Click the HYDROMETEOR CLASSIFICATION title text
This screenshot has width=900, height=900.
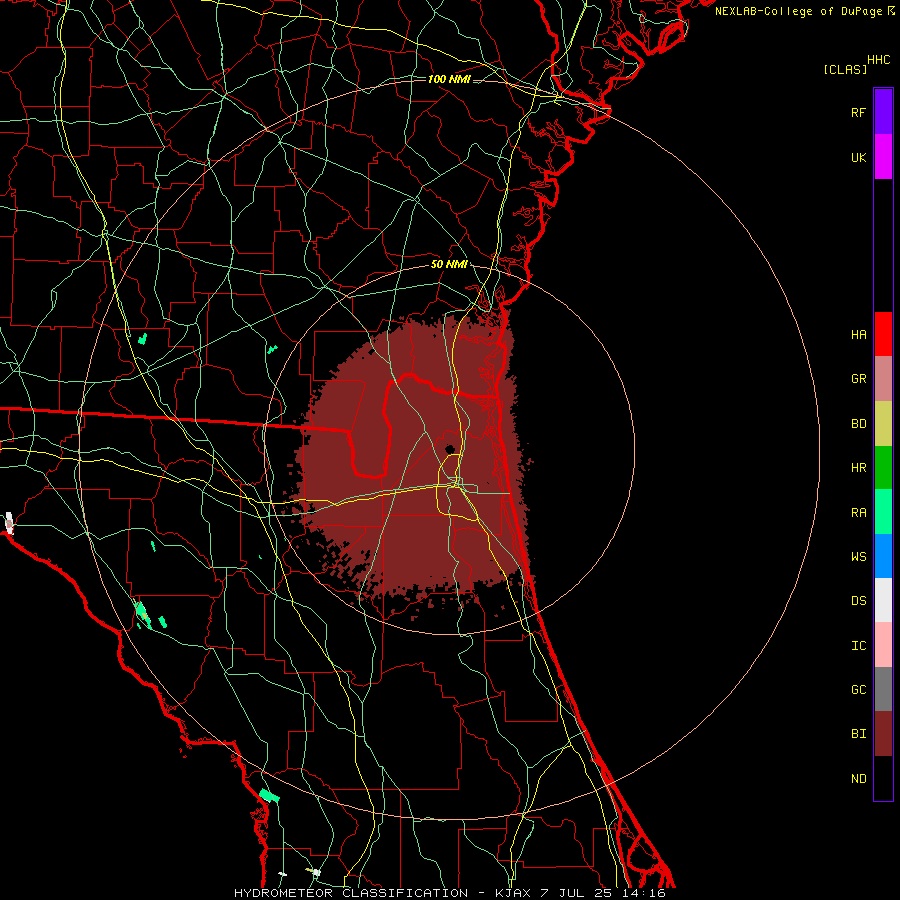351,893
